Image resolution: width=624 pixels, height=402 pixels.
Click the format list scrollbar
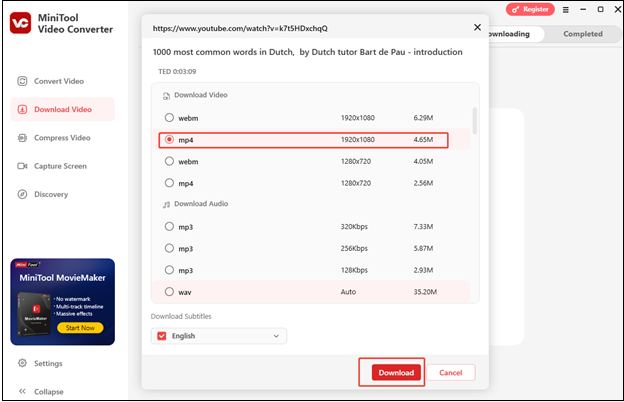474,121
